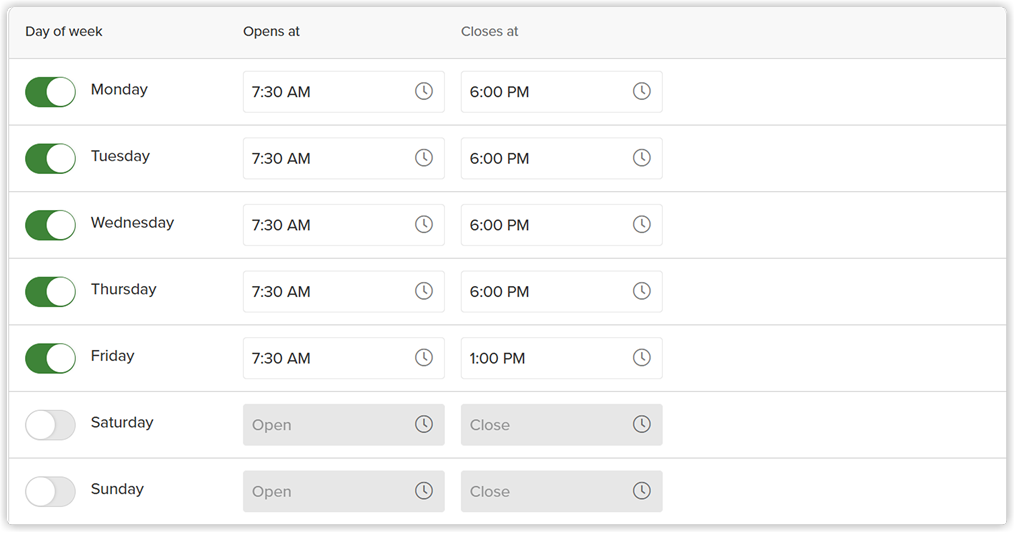Click the Thursday day label
The image size is (1015, 533).
pos(124,289)
